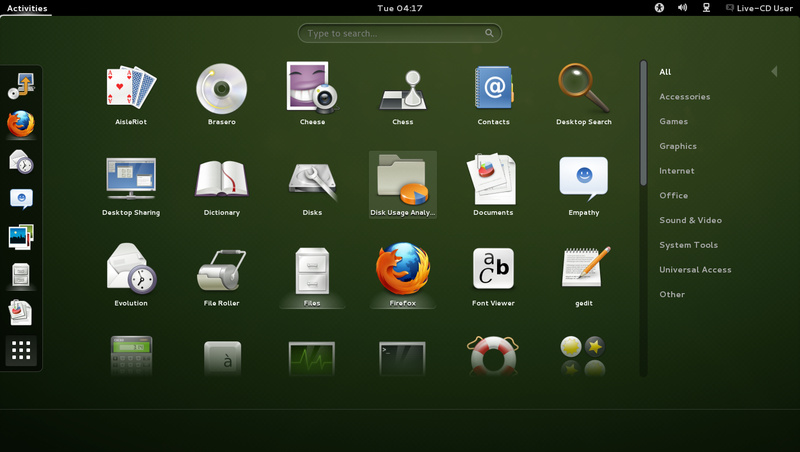Open Documents from the dash
The width and height of the screenshot is (800, 452).
(x=21, y=312)
